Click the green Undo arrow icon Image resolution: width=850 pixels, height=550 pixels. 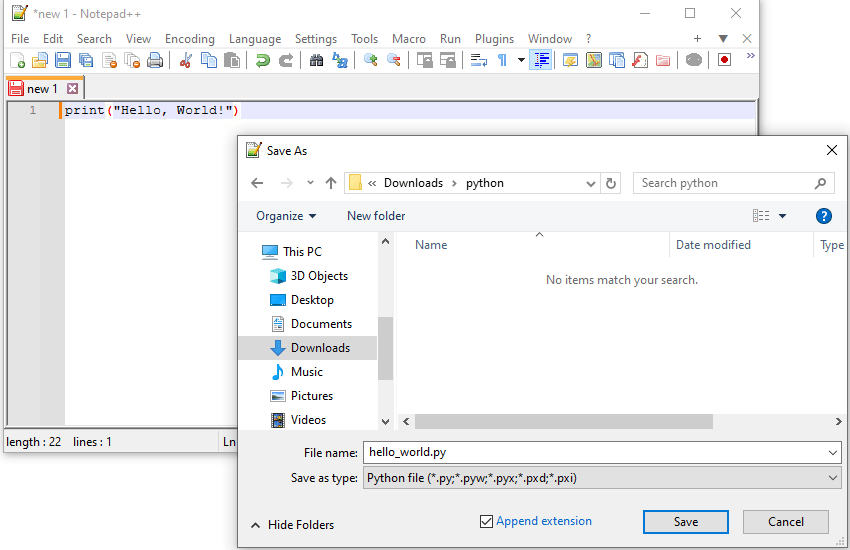(263, 60)
